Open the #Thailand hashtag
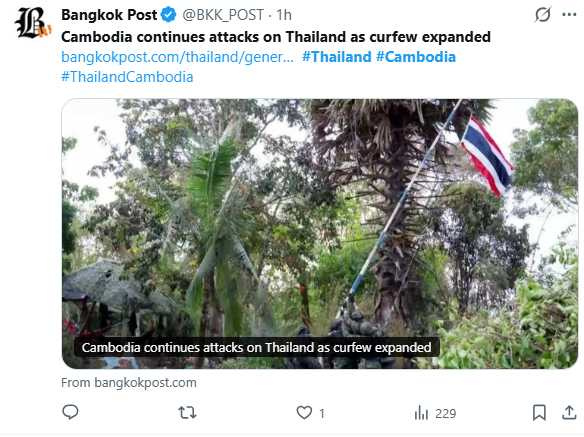 click(x=337, y=57)
